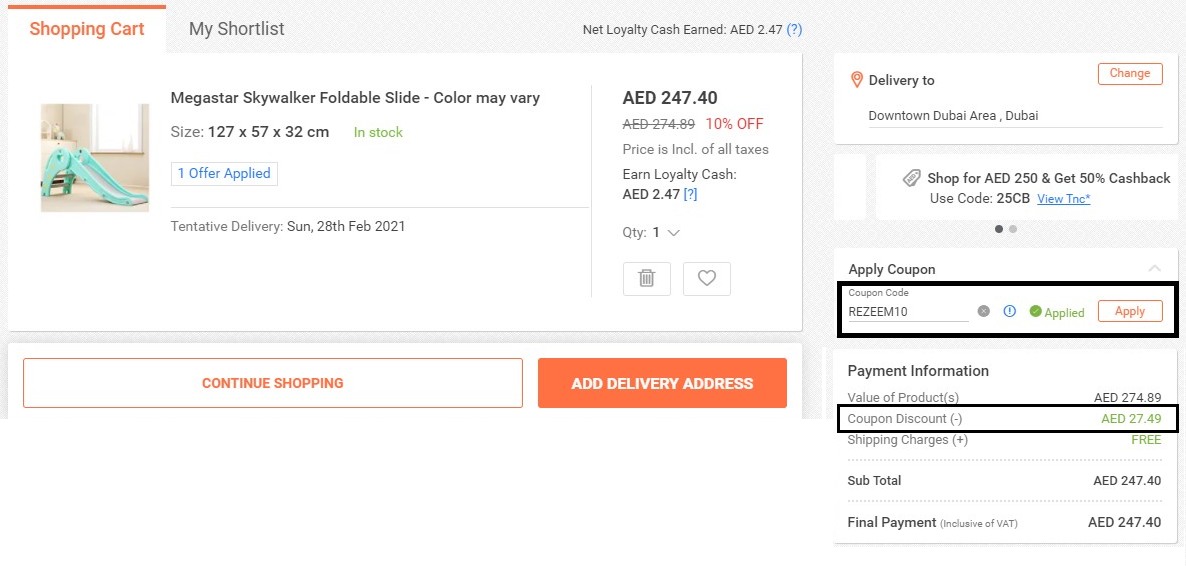Click the Add Delivery Address button

coord(662,383)
